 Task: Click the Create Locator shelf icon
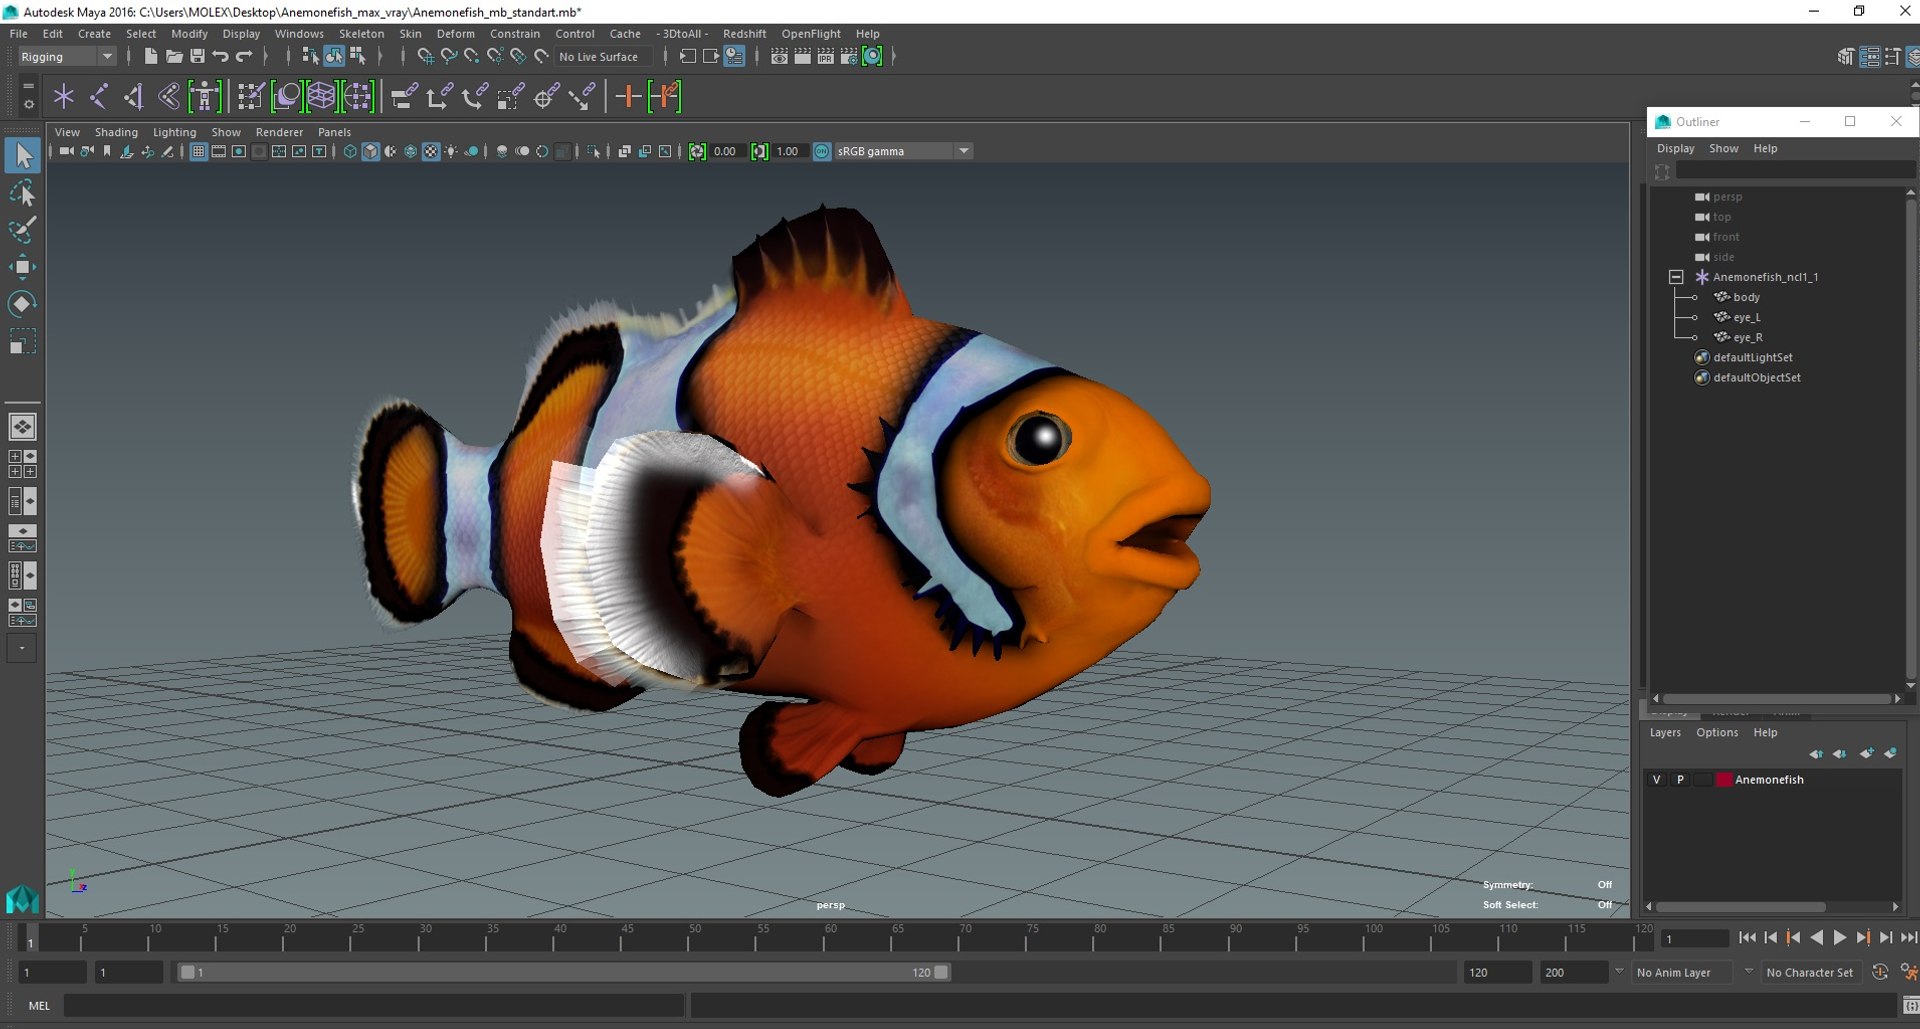64,96
